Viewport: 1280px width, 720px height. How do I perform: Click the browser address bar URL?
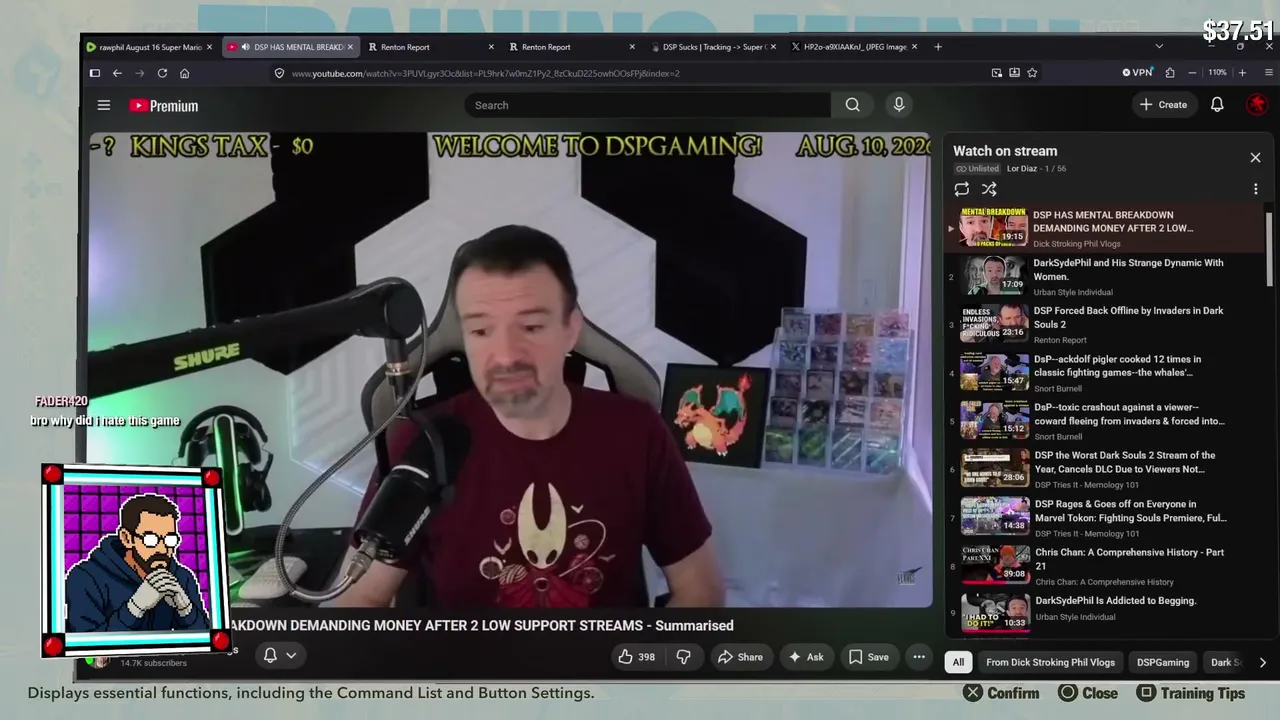pyautogui.click(x=486, y=73)
